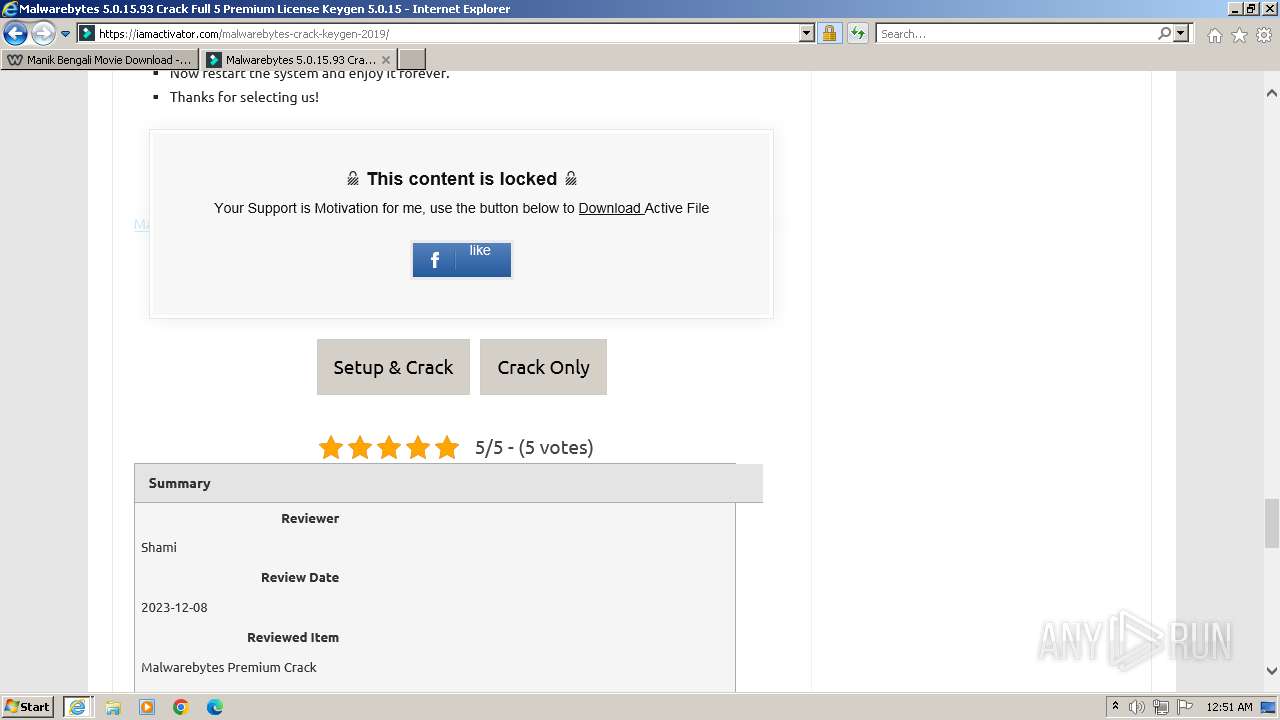Image resolution: width=1280 pixels, height=720 pixels.
Task: Refresh the page with the refresh icon
Action: 857,33
